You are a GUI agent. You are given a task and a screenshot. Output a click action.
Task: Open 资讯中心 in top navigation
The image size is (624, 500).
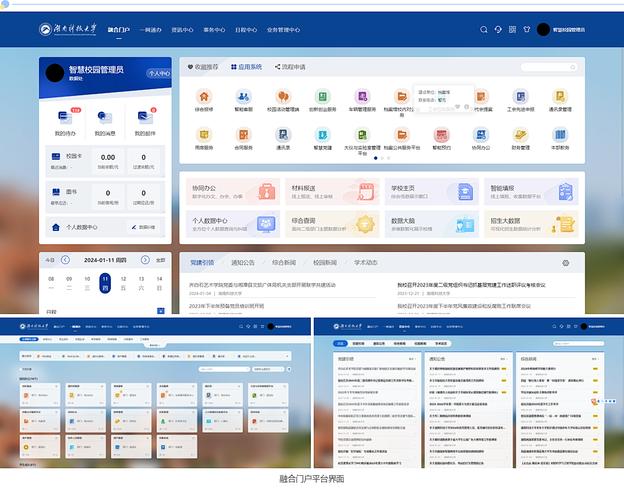182,30
